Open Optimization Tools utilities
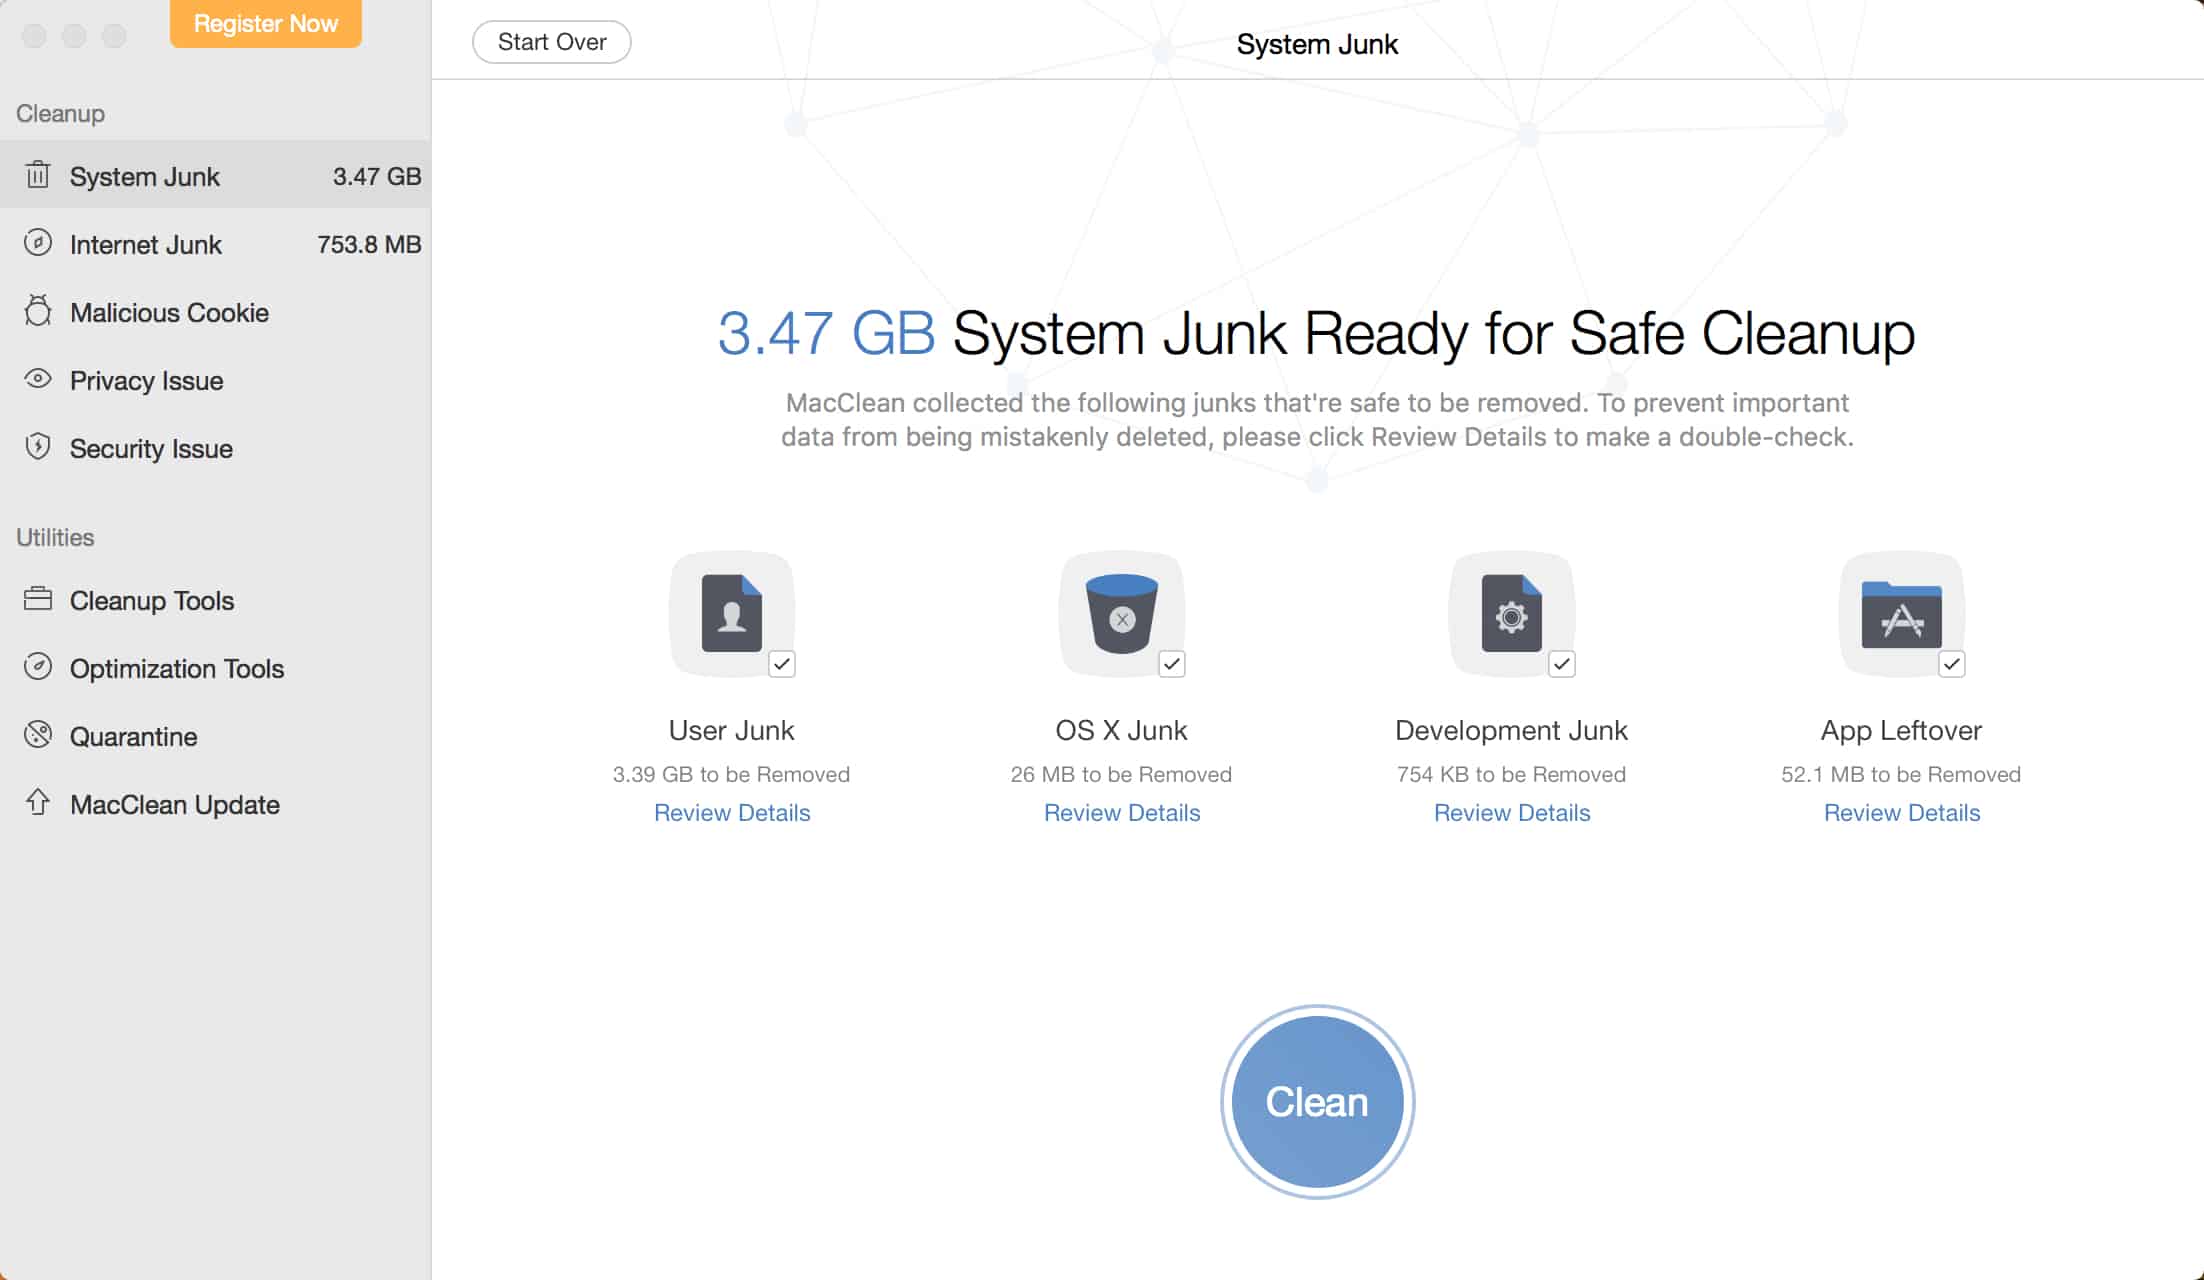2204x1280 pixels. (215, 668)
